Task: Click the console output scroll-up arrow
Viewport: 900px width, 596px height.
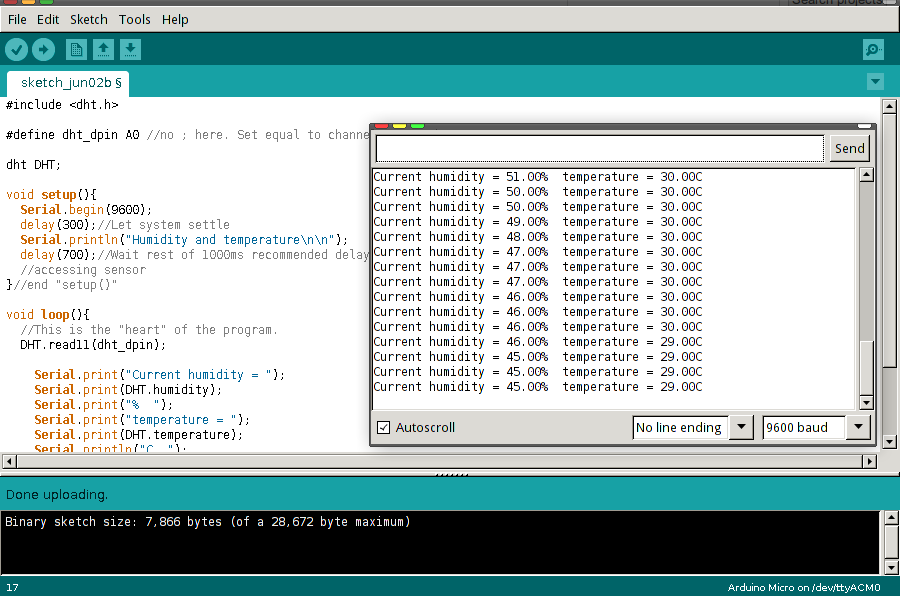Action: [x=890, y=518]
